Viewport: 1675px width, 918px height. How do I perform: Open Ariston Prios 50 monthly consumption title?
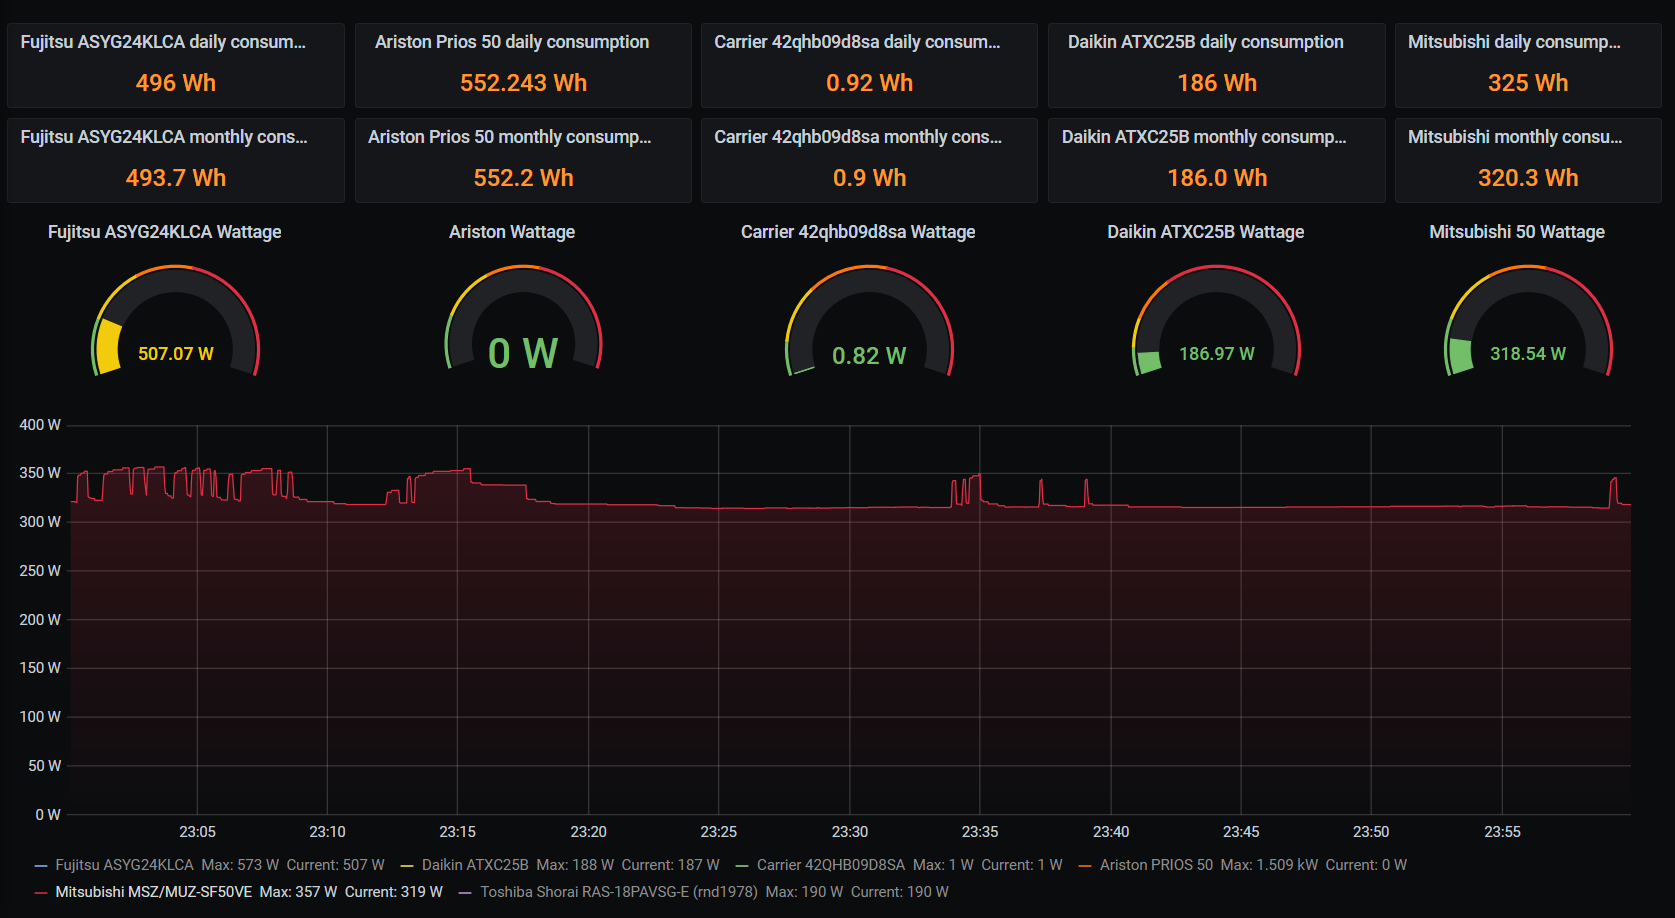510,137
